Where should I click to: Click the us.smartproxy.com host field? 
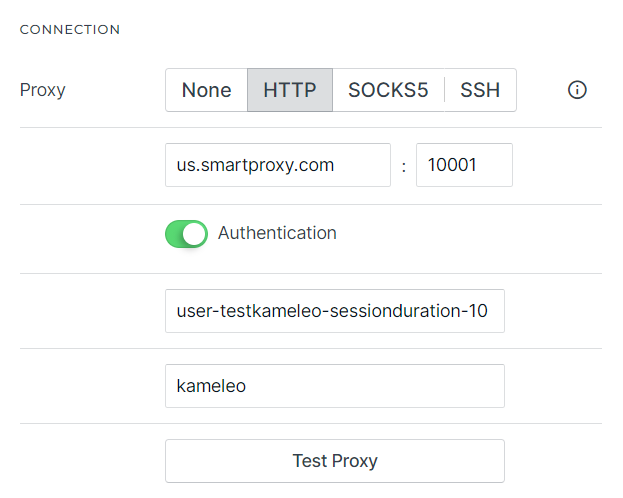pos(277,165)
